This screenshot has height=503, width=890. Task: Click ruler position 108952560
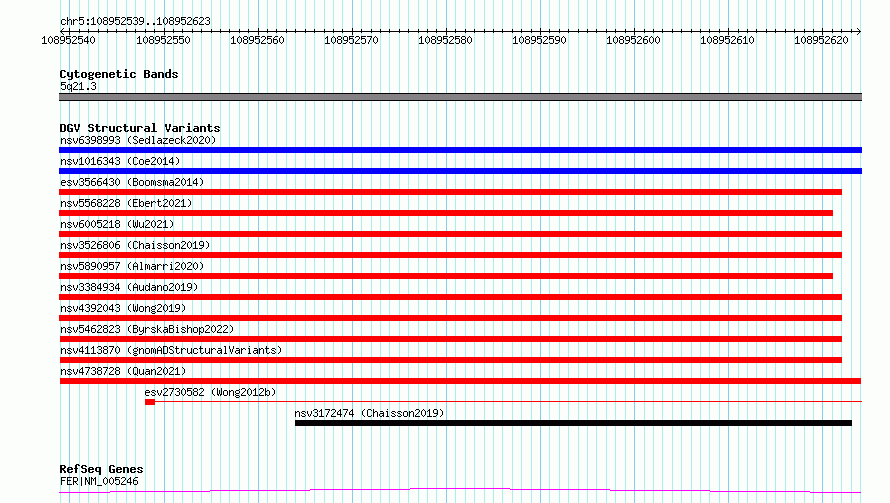(257, 40)
